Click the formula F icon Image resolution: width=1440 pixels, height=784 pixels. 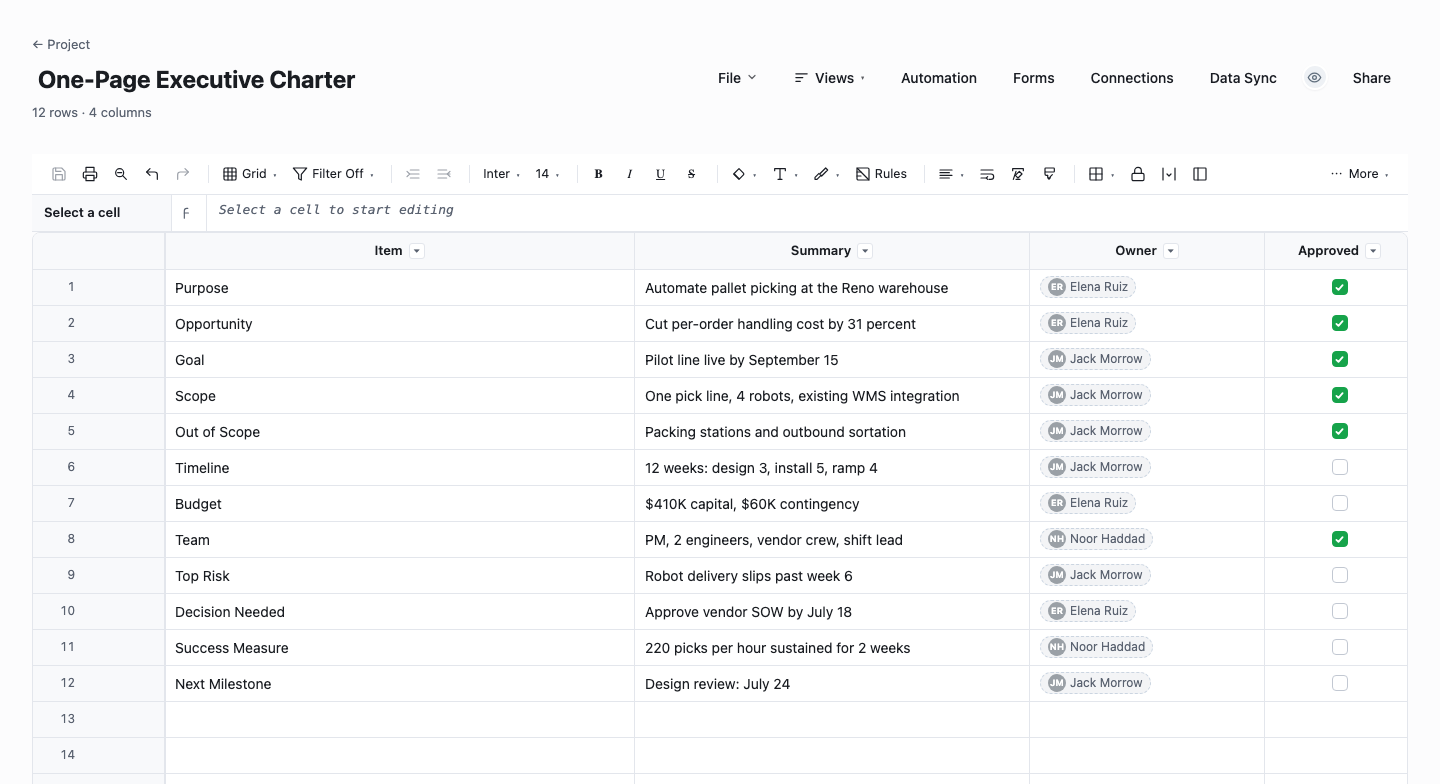(x=186, y=213)
